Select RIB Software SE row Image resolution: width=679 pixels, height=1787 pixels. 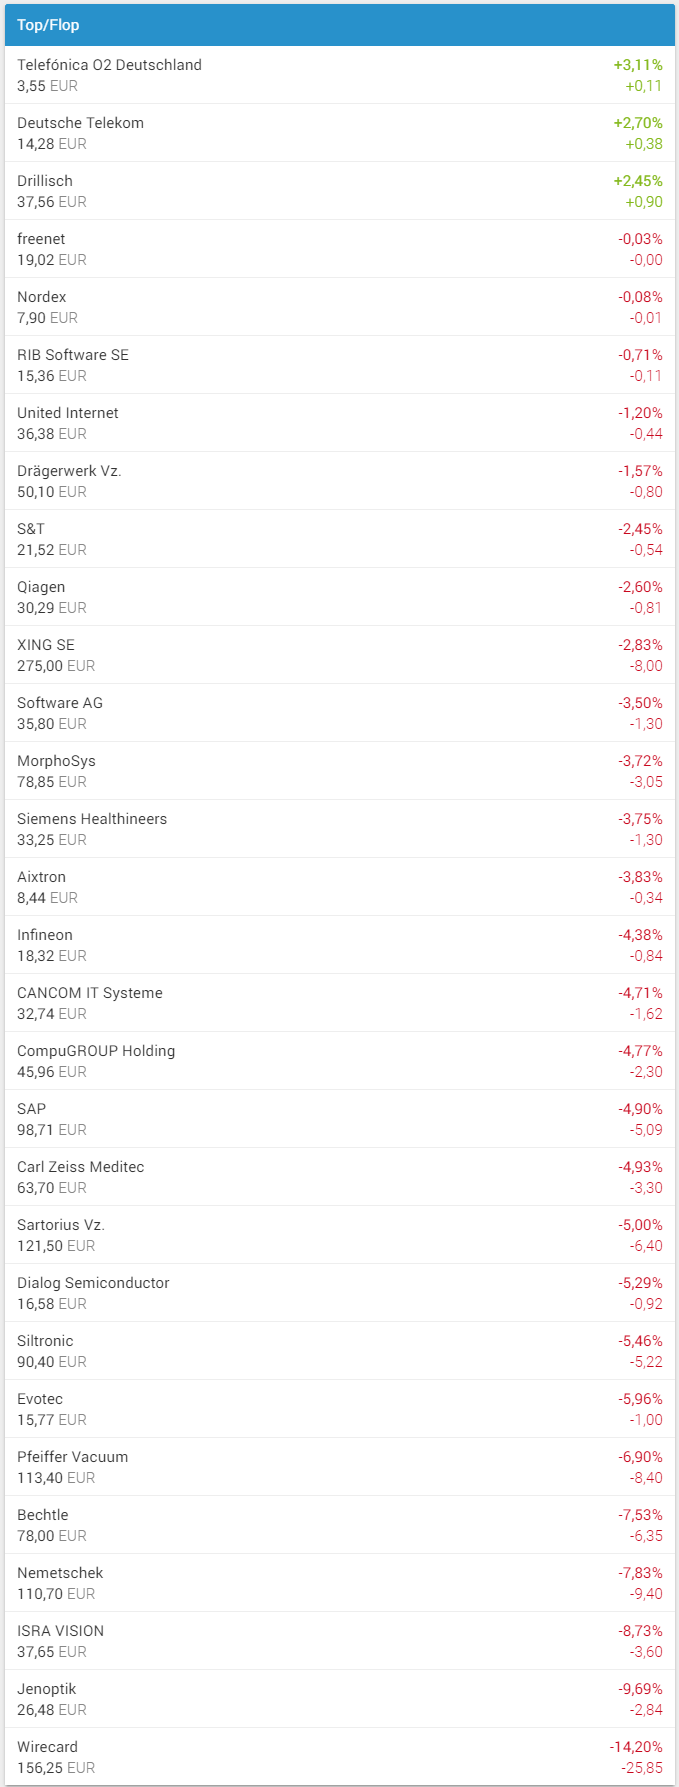point(73,355)
